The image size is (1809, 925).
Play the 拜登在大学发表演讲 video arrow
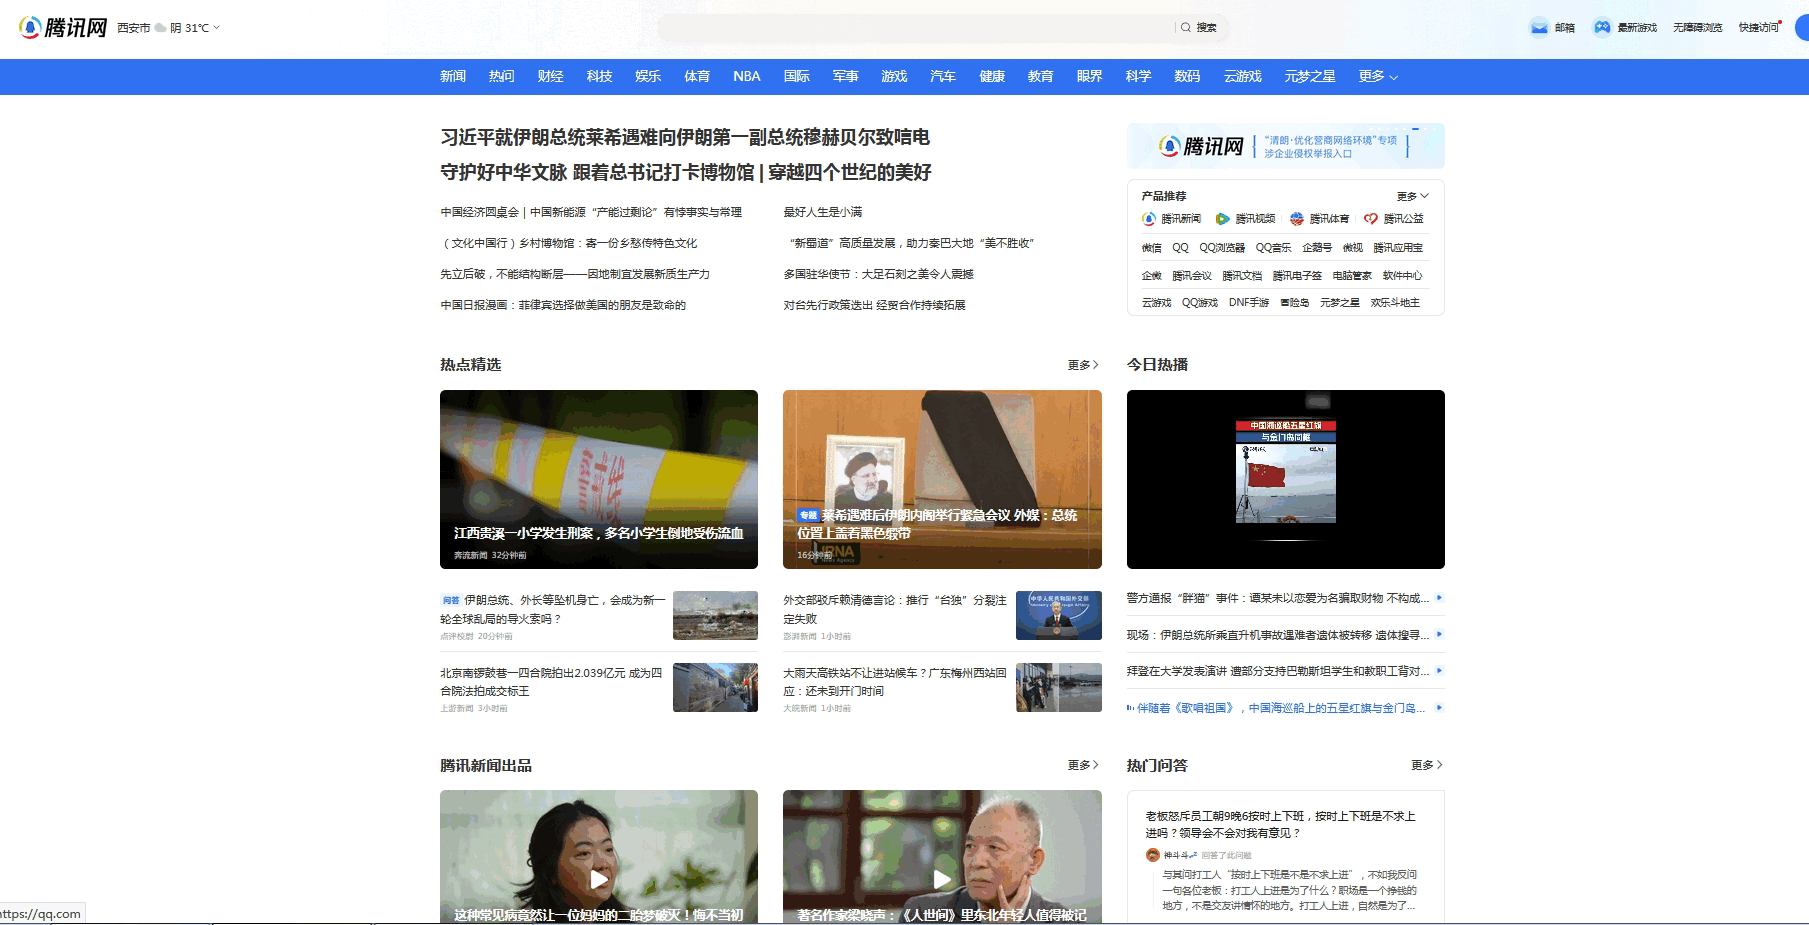point(1439,671)
